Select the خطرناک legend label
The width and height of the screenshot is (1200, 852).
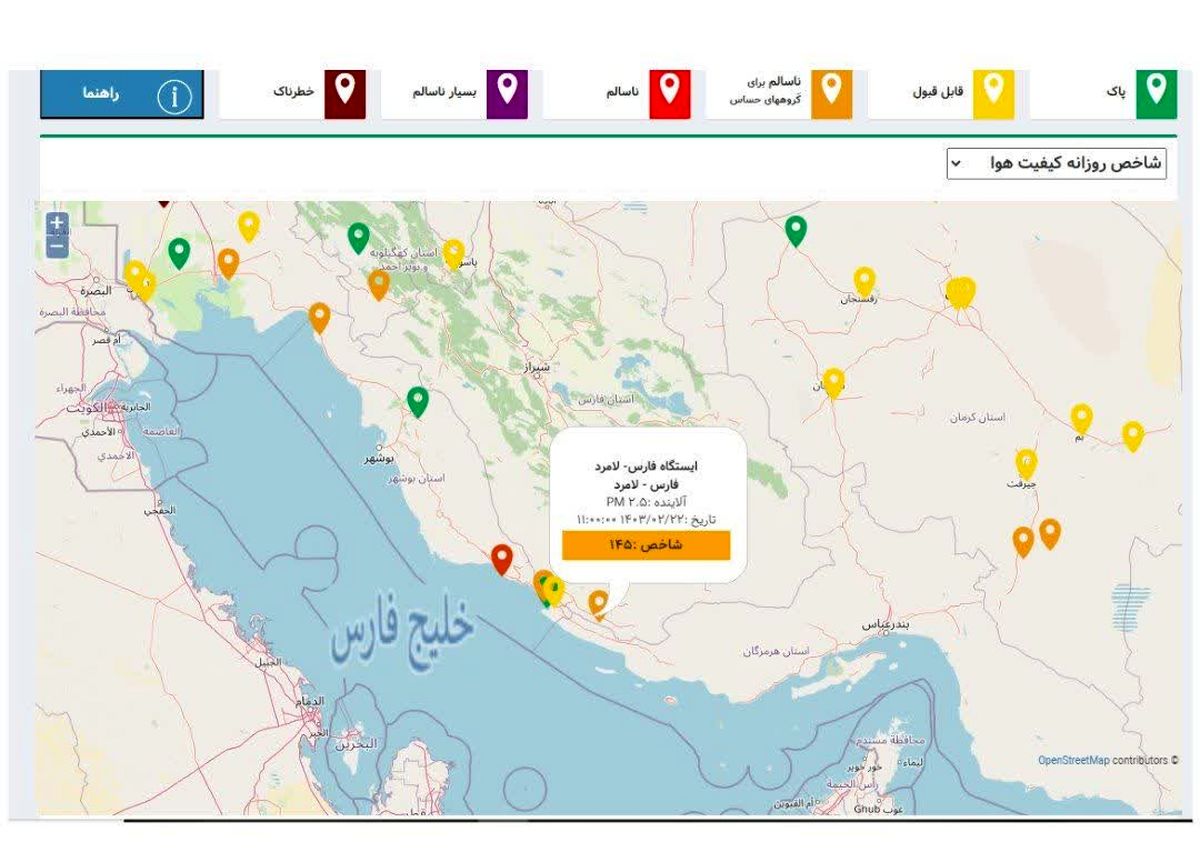coord(294,91)
